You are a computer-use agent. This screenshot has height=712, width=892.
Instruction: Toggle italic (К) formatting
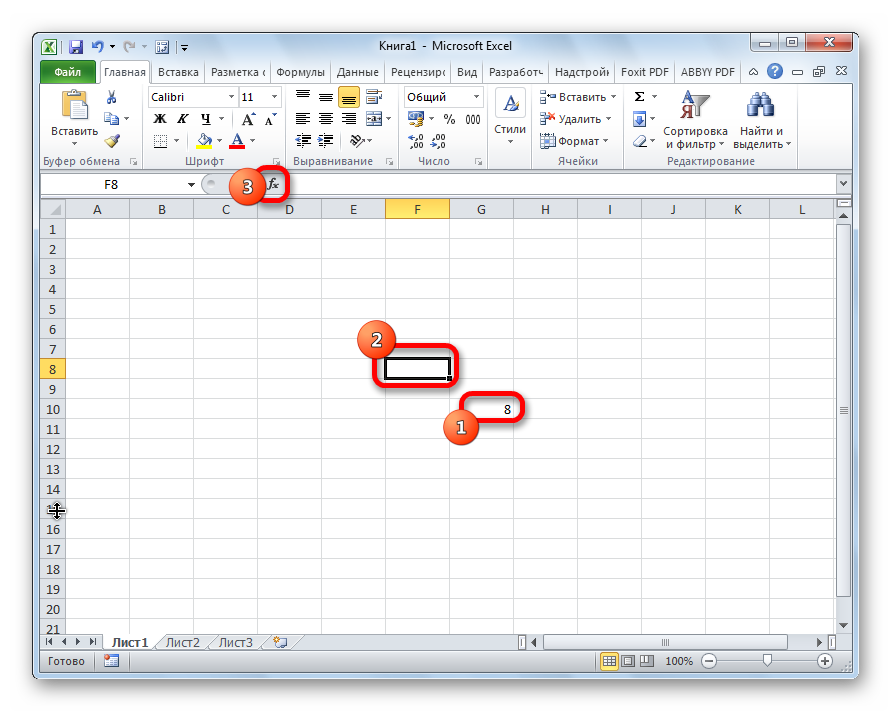tap(182, 119)
